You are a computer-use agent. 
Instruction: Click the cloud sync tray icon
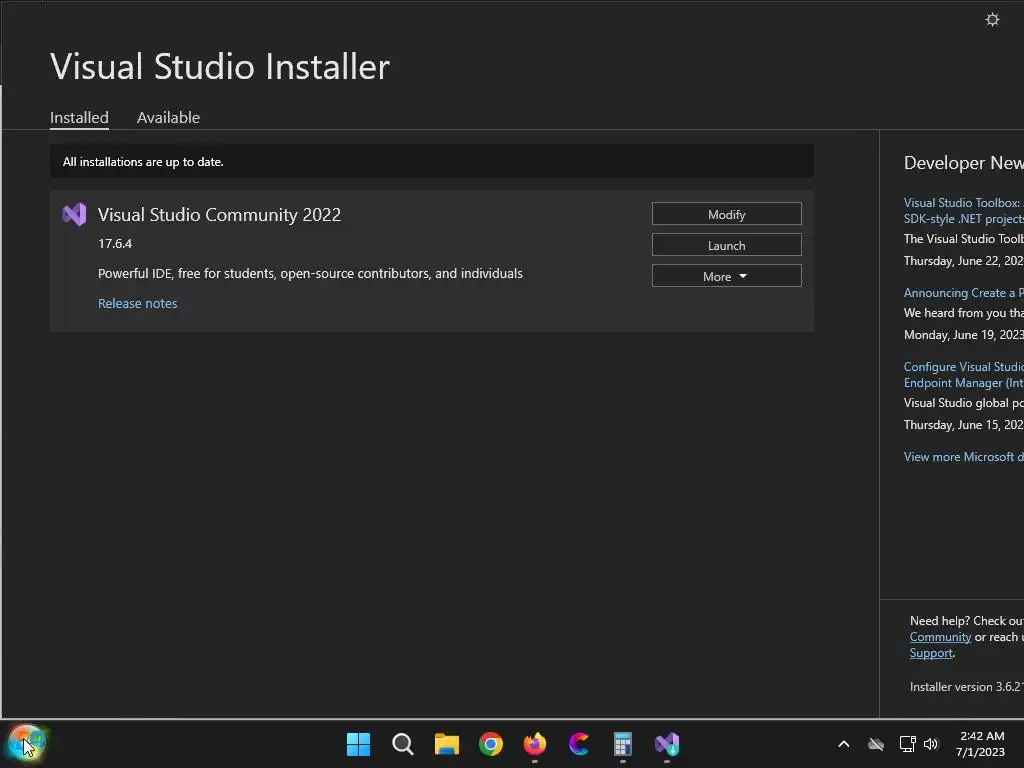tap(876, 744)
